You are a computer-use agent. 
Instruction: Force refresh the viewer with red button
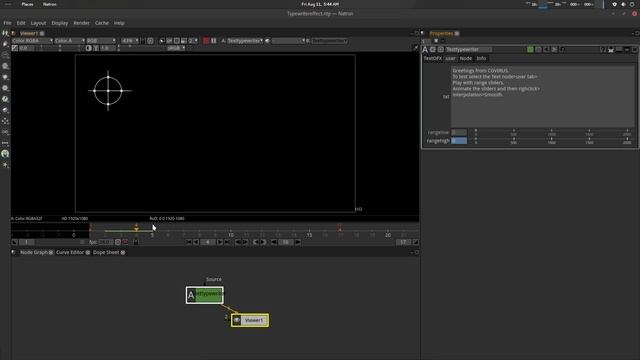206,41
